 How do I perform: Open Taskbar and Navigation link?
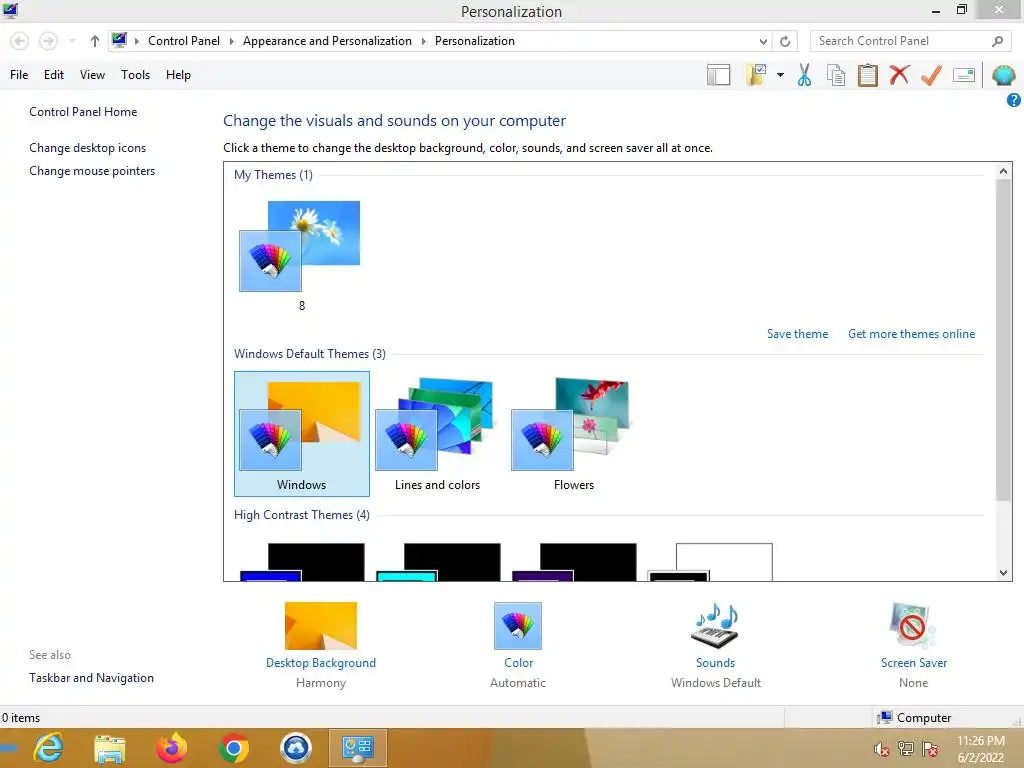click(91, 678)
